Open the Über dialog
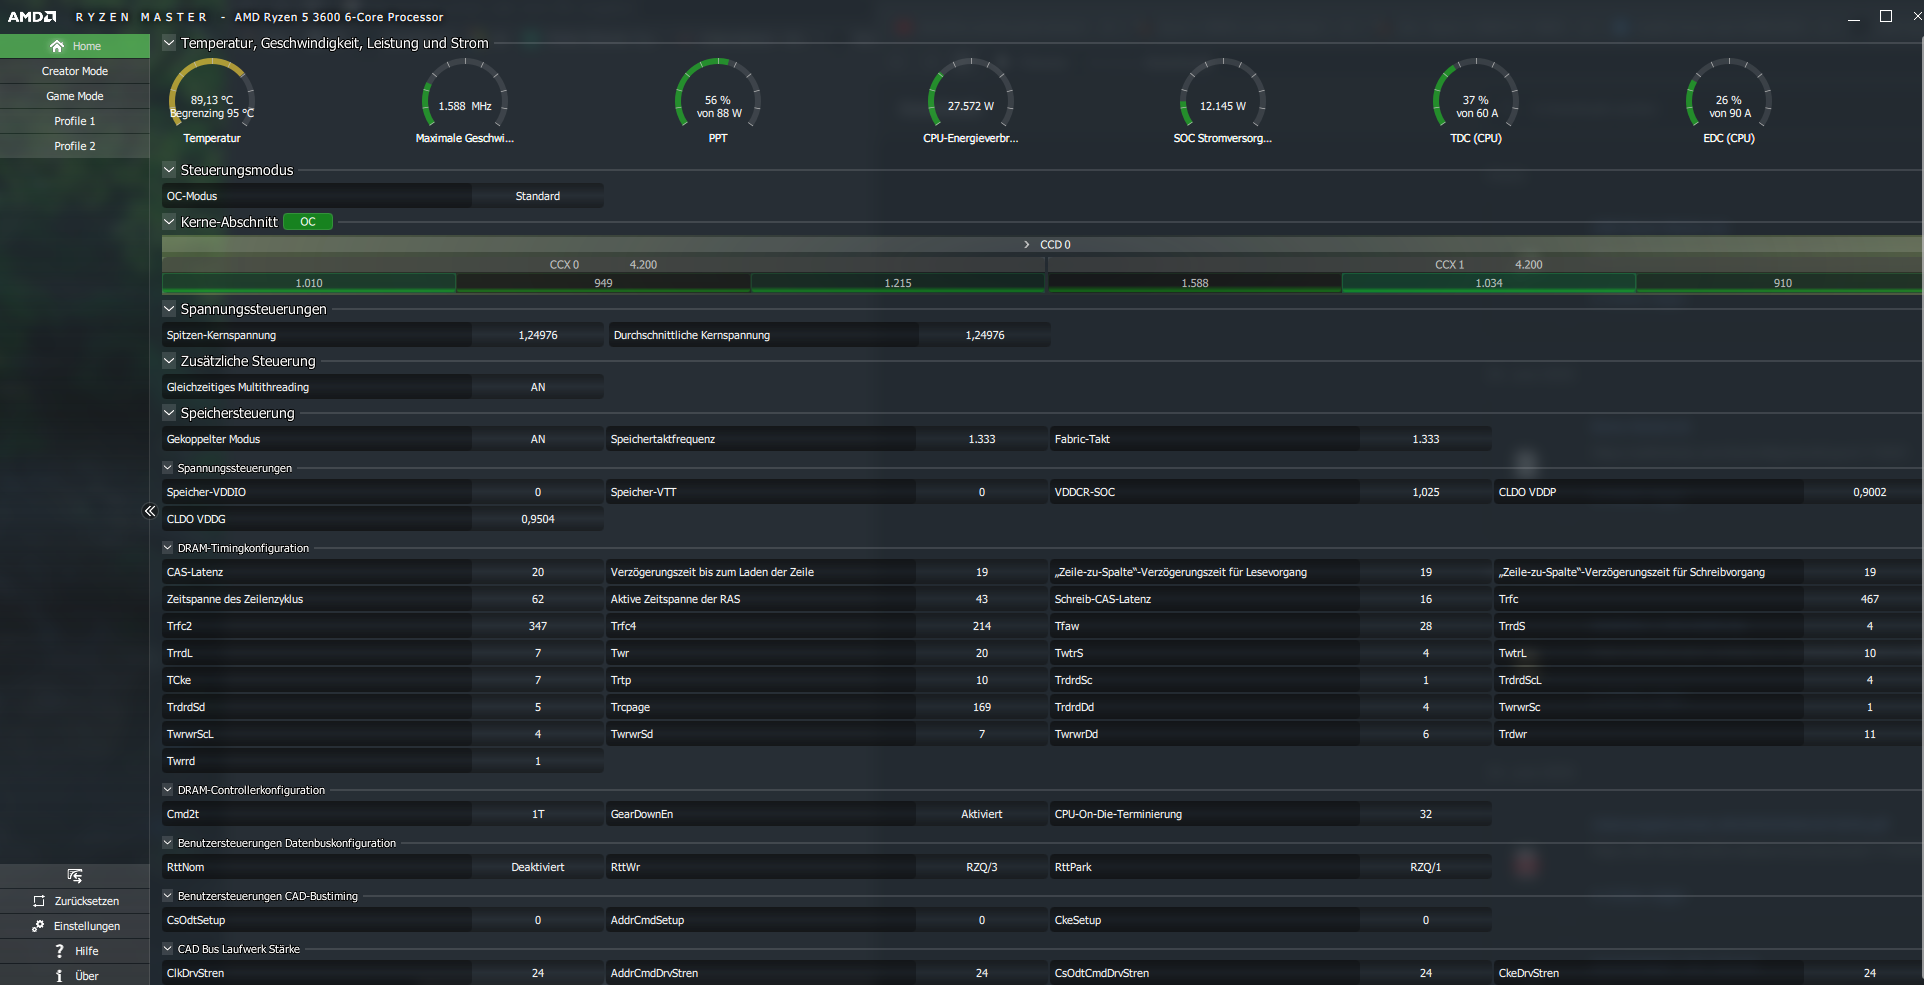1924x985 pixels. (75, 976)
